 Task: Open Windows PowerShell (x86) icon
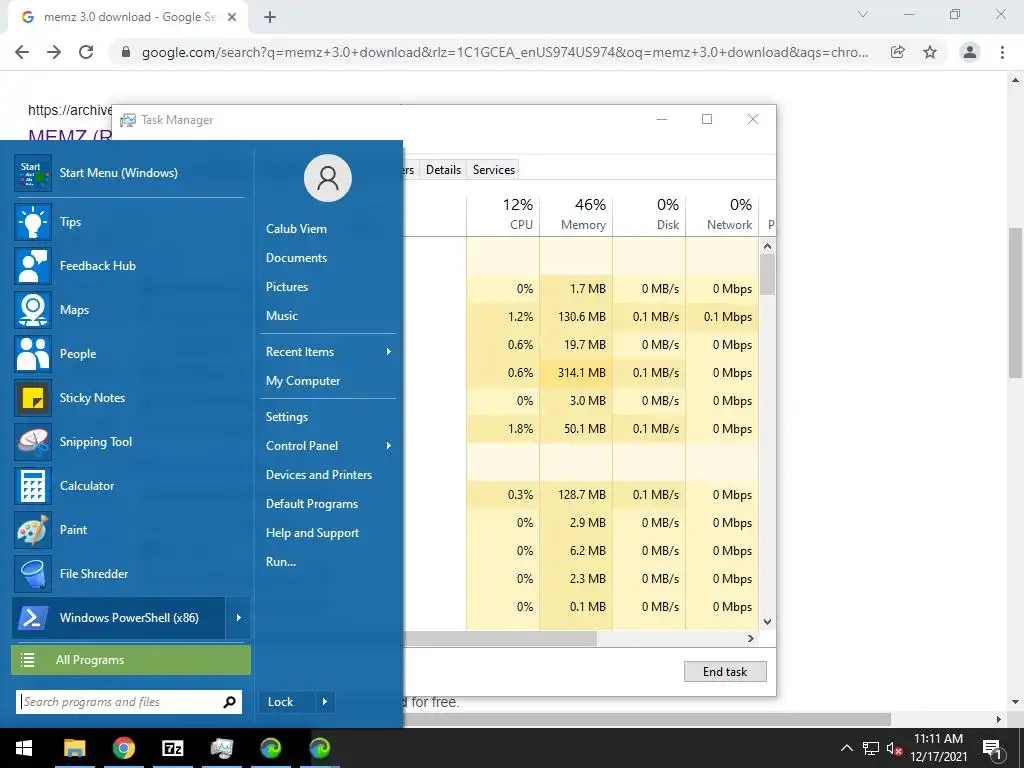33,618
